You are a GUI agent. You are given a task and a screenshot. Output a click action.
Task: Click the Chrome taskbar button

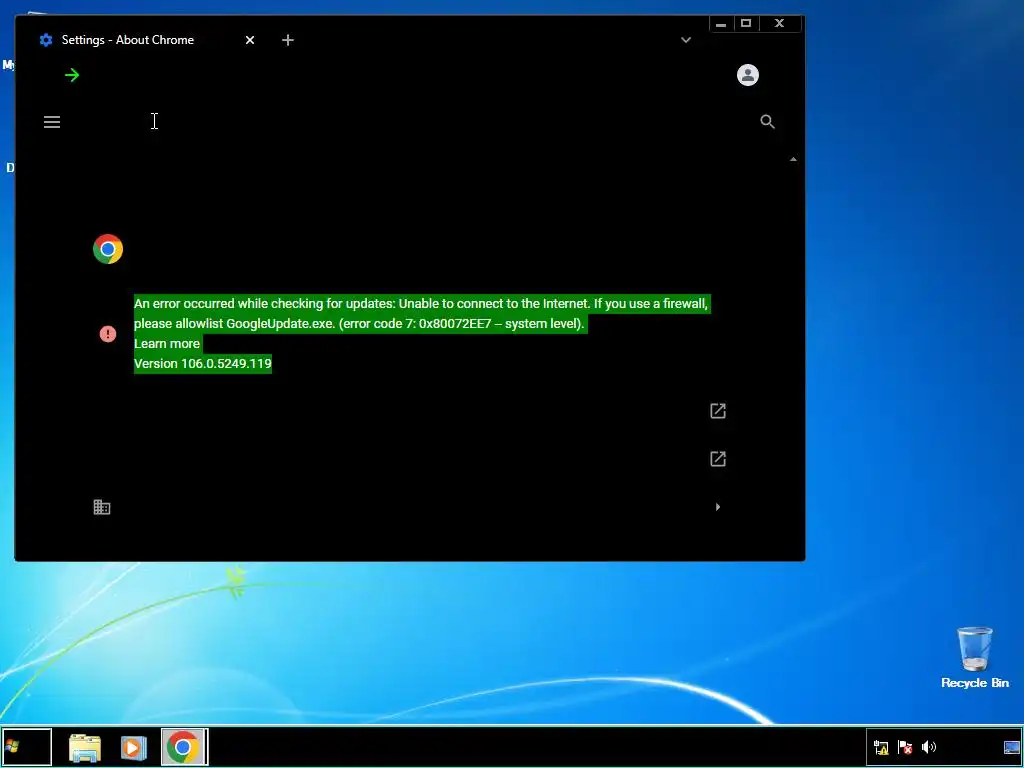click(x=184, y=747)
